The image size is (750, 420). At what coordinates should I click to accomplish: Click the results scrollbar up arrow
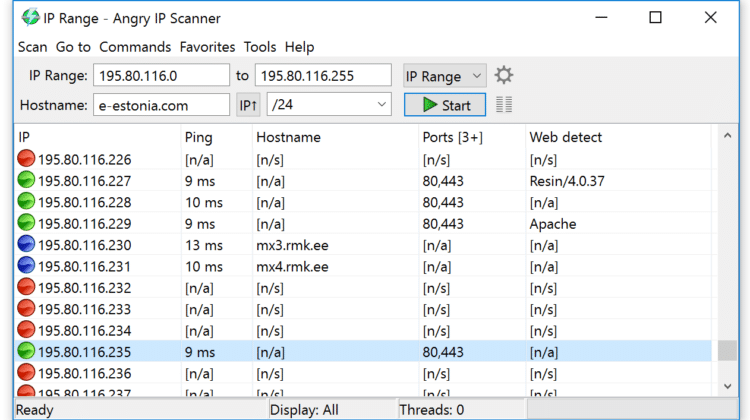(x=728, y=136)
